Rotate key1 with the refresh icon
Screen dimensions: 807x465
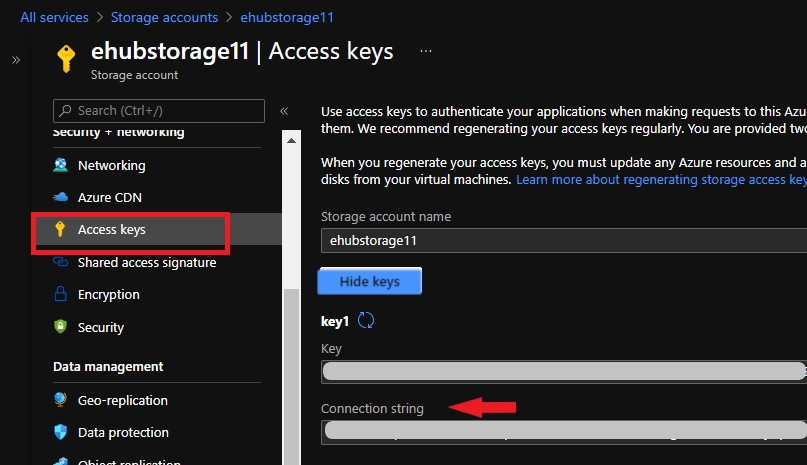click(x=366, y=320)
